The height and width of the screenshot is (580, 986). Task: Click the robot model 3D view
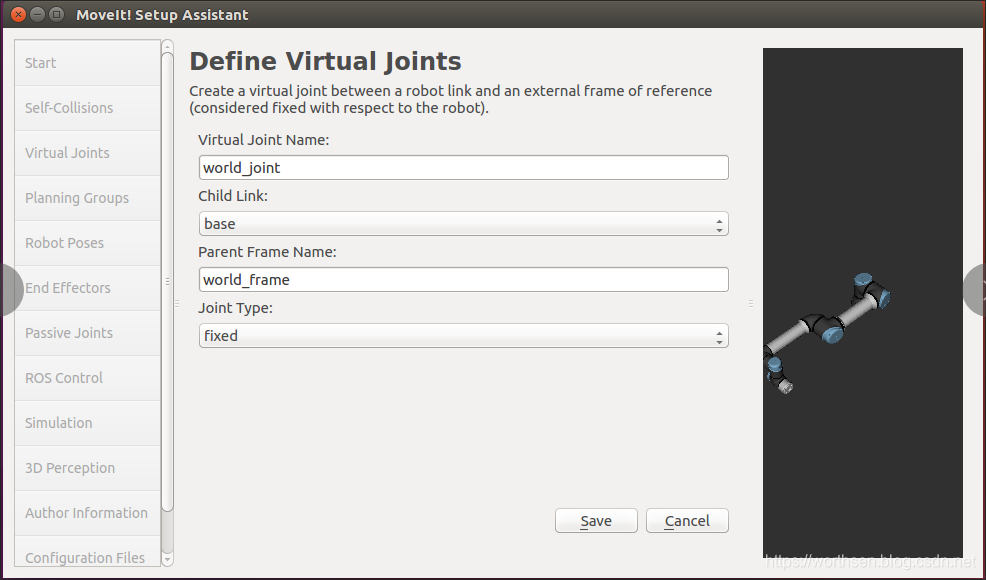click(863, 303)
